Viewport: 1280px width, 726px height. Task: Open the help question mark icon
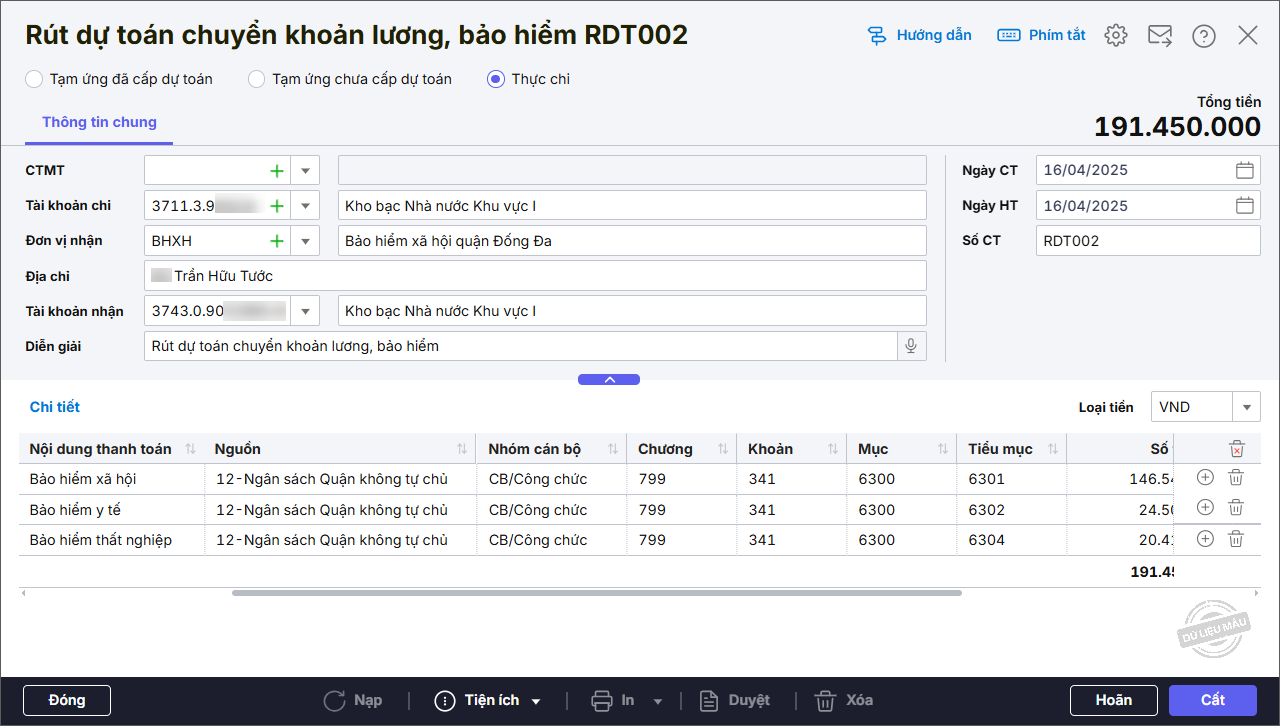(1203, 35)
